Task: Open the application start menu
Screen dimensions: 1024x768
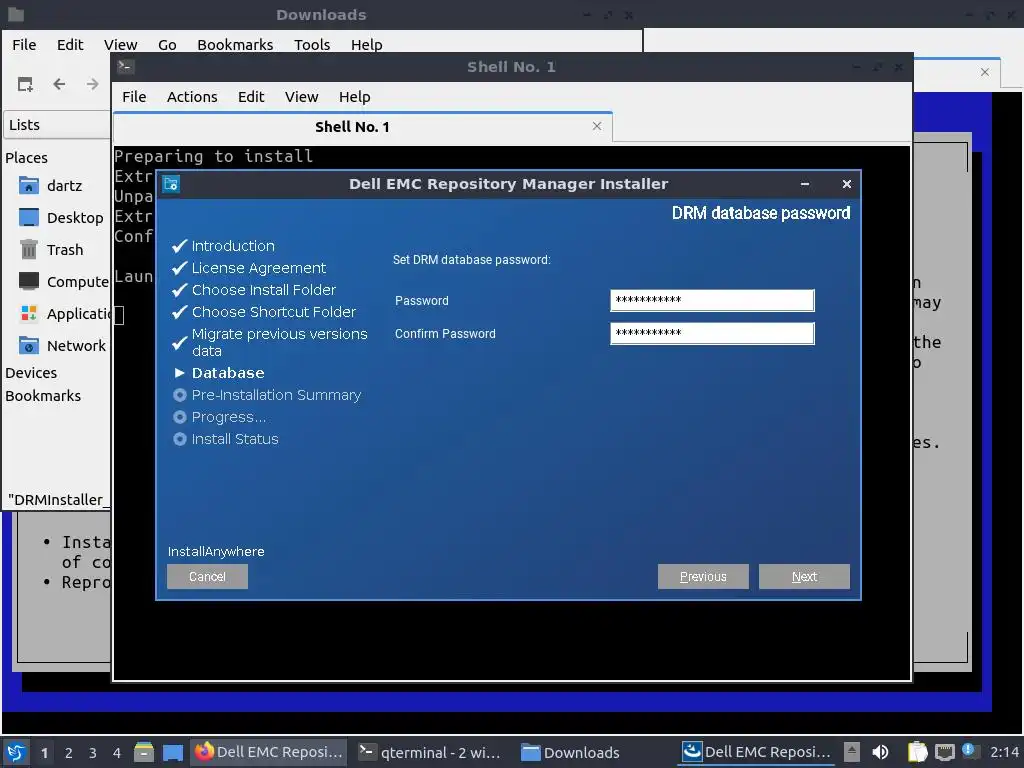Action: 16,752
